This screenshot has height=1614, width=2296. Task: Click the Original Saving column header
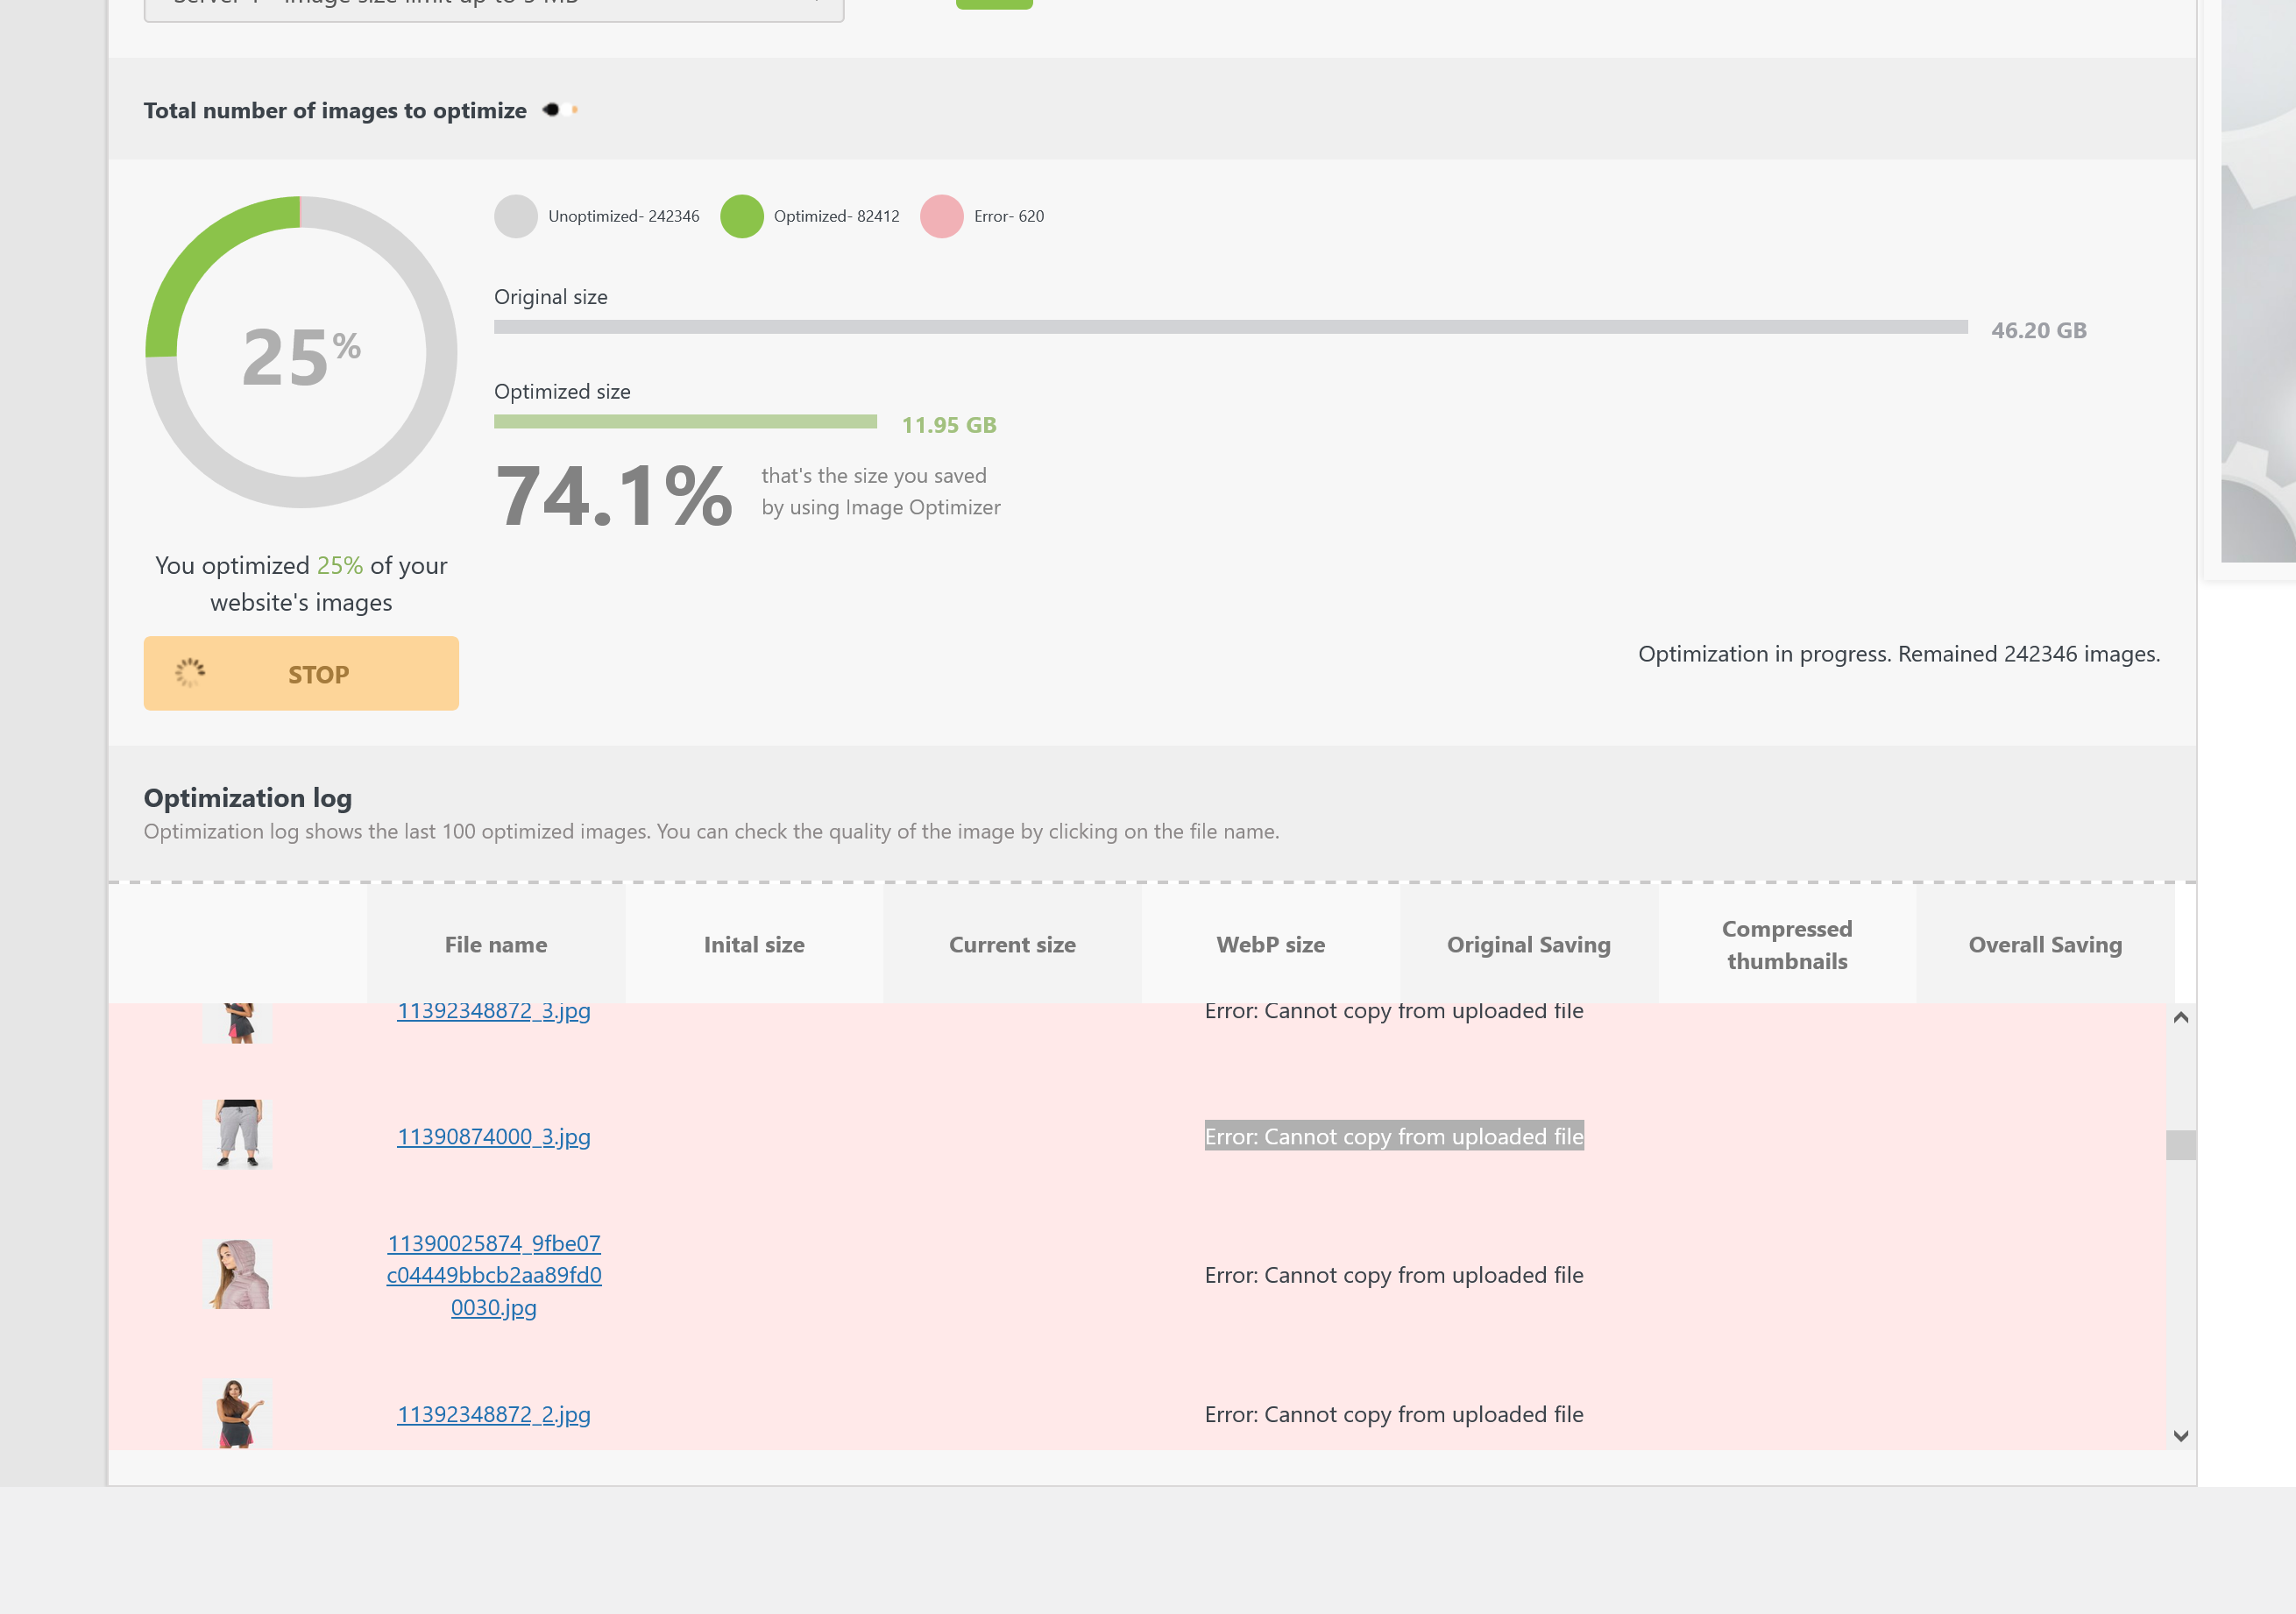[1529, 945]
